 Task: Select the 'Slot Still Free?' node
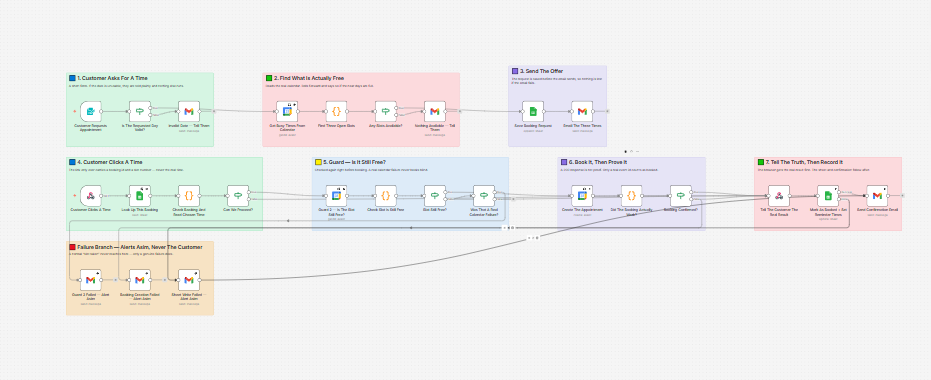(x=435, y=195)
